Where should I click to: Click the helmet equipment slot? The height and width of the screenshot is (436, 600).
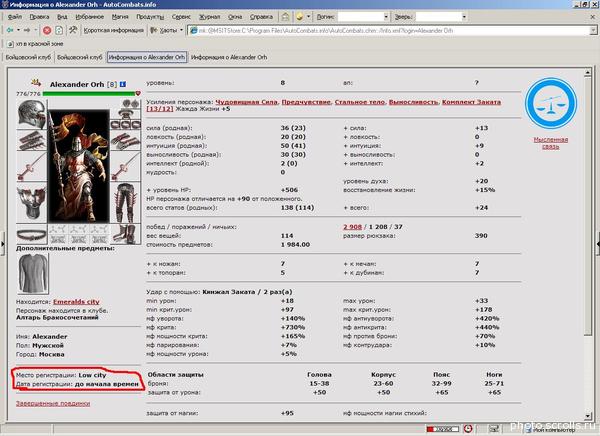point(32,114)
